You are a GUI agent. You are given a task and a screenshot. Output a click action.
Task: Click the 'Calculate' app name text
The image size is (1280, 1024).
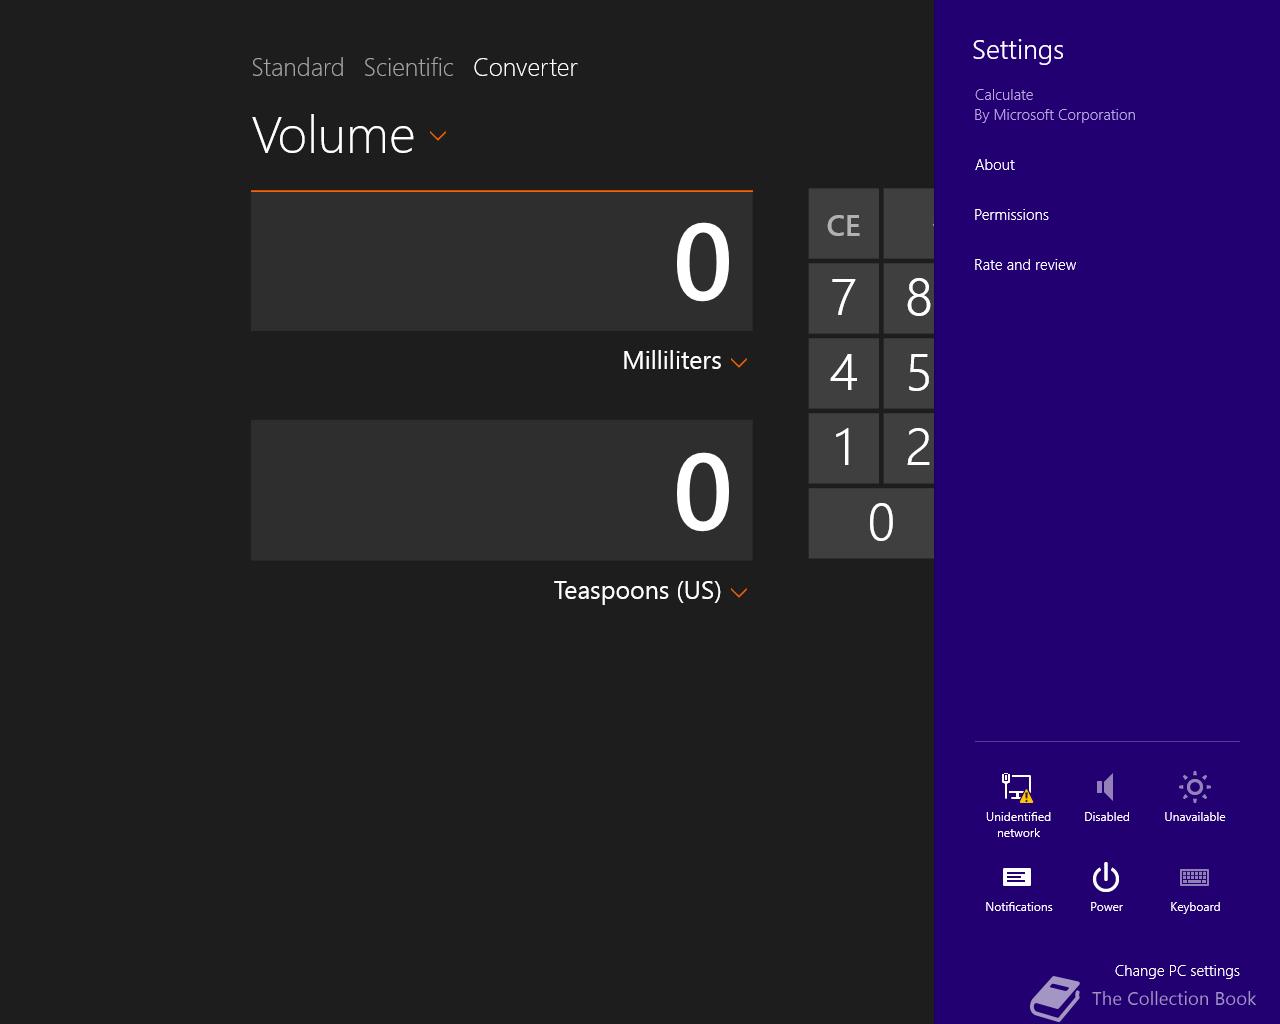pos(1004,95)
